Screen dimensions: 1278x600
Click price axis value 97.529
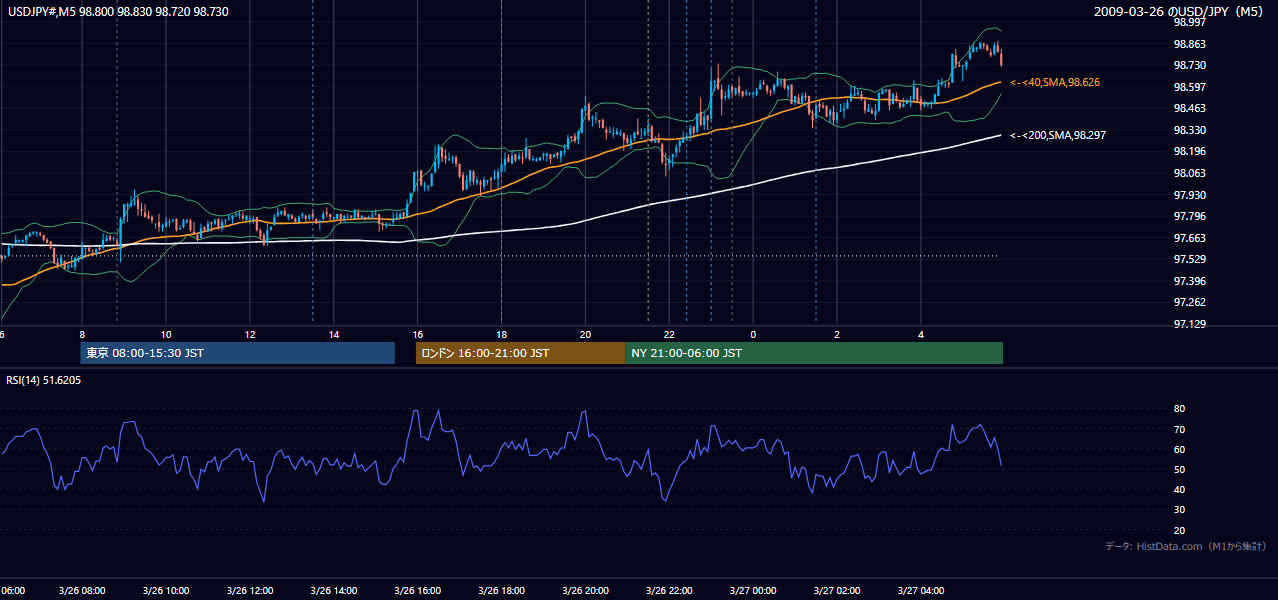1191,259
